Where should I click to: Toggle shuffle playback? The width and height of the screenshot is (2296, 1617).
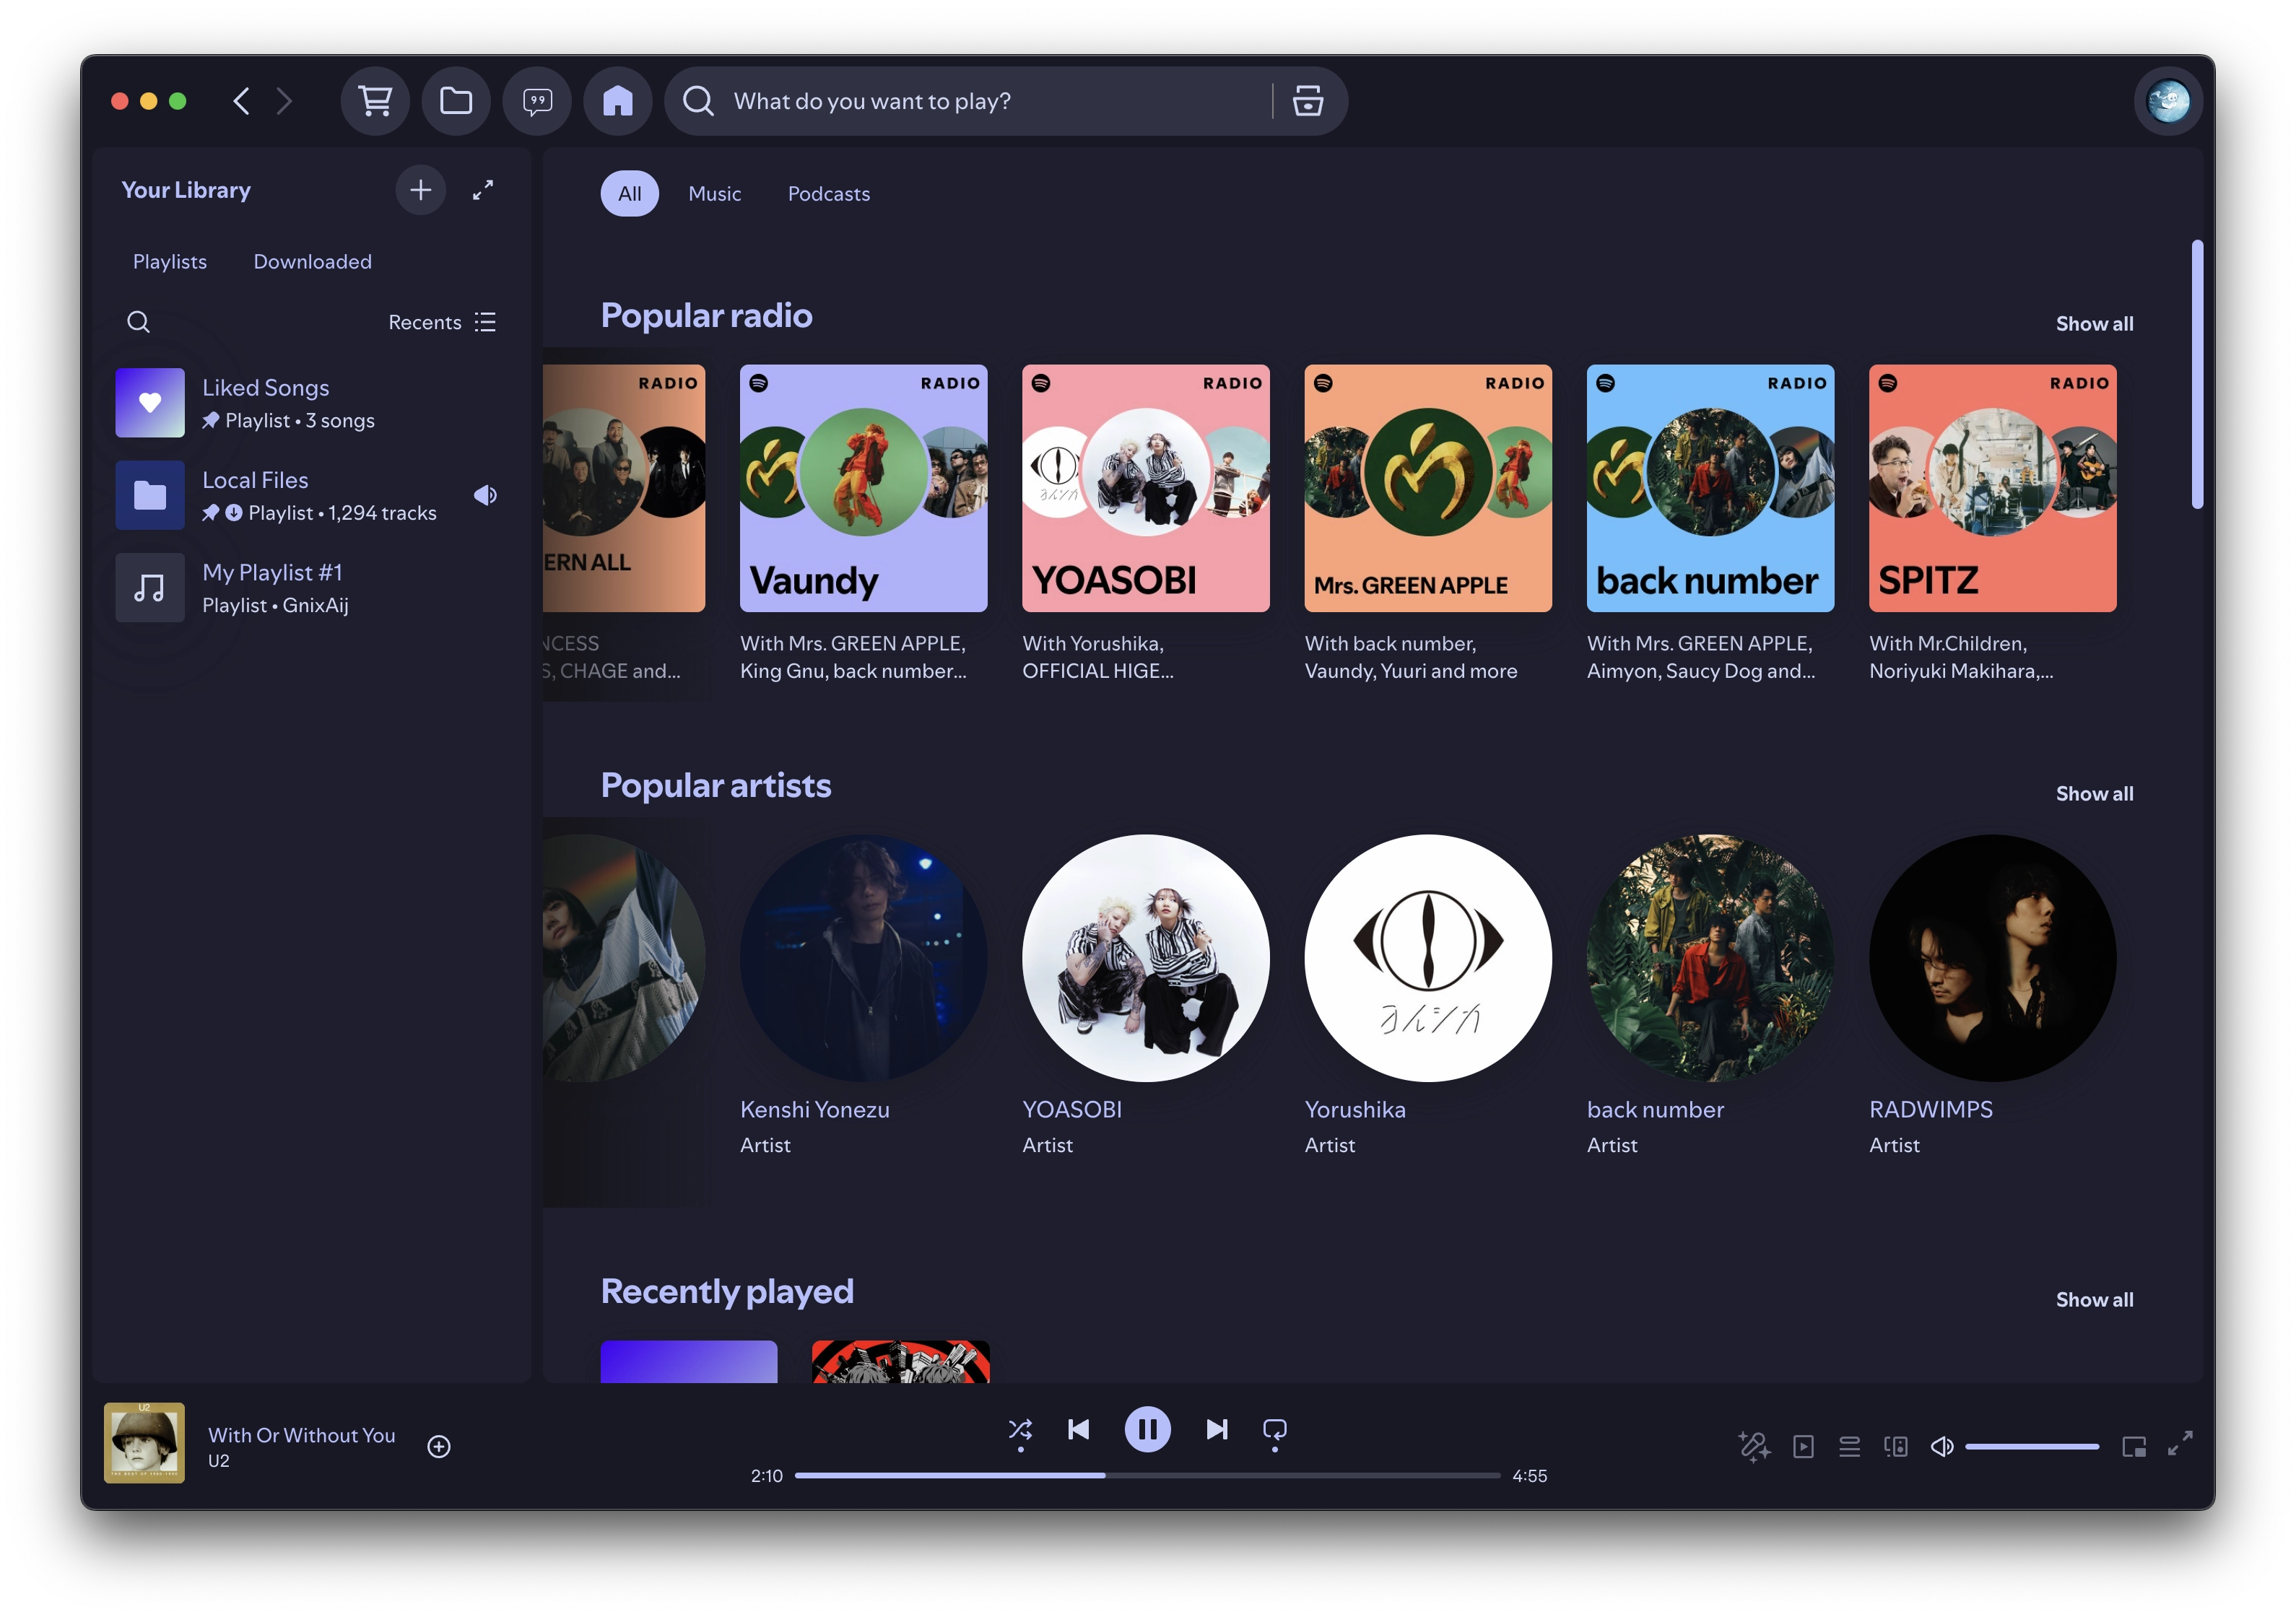pos(1020,1430)
